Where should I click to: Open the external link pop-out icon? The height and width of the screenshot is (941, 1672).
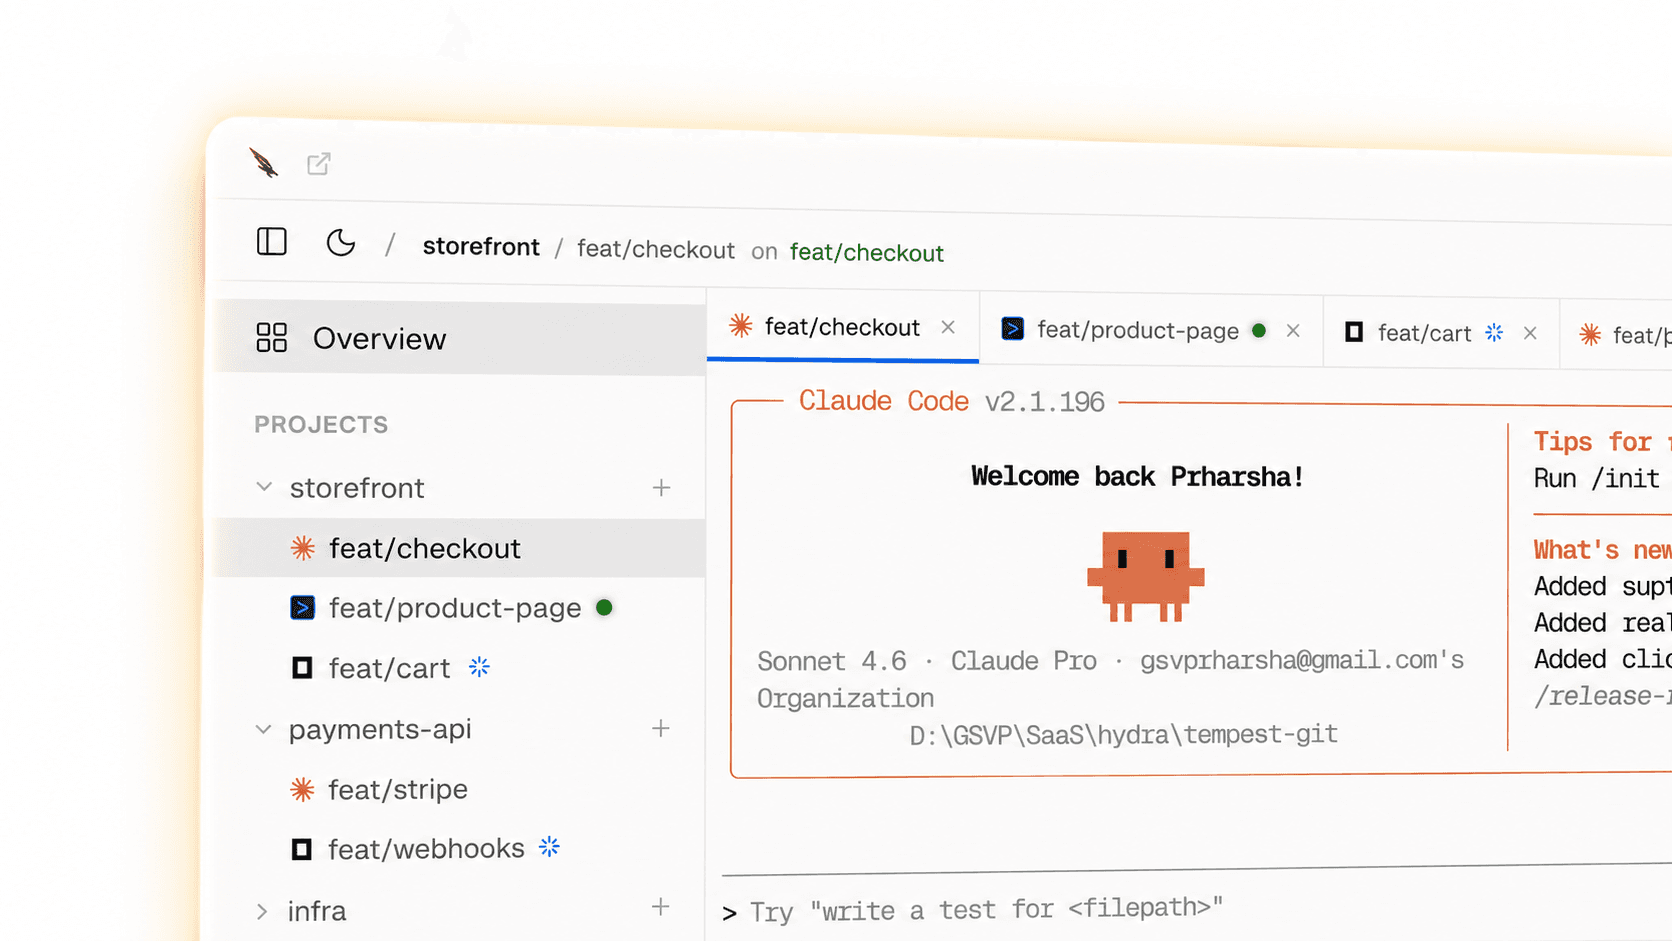click(319, 164)
